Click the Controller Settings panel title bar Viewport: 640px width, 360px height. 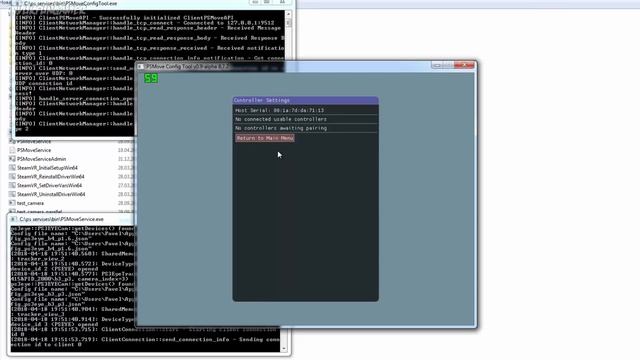coord(305,100)
